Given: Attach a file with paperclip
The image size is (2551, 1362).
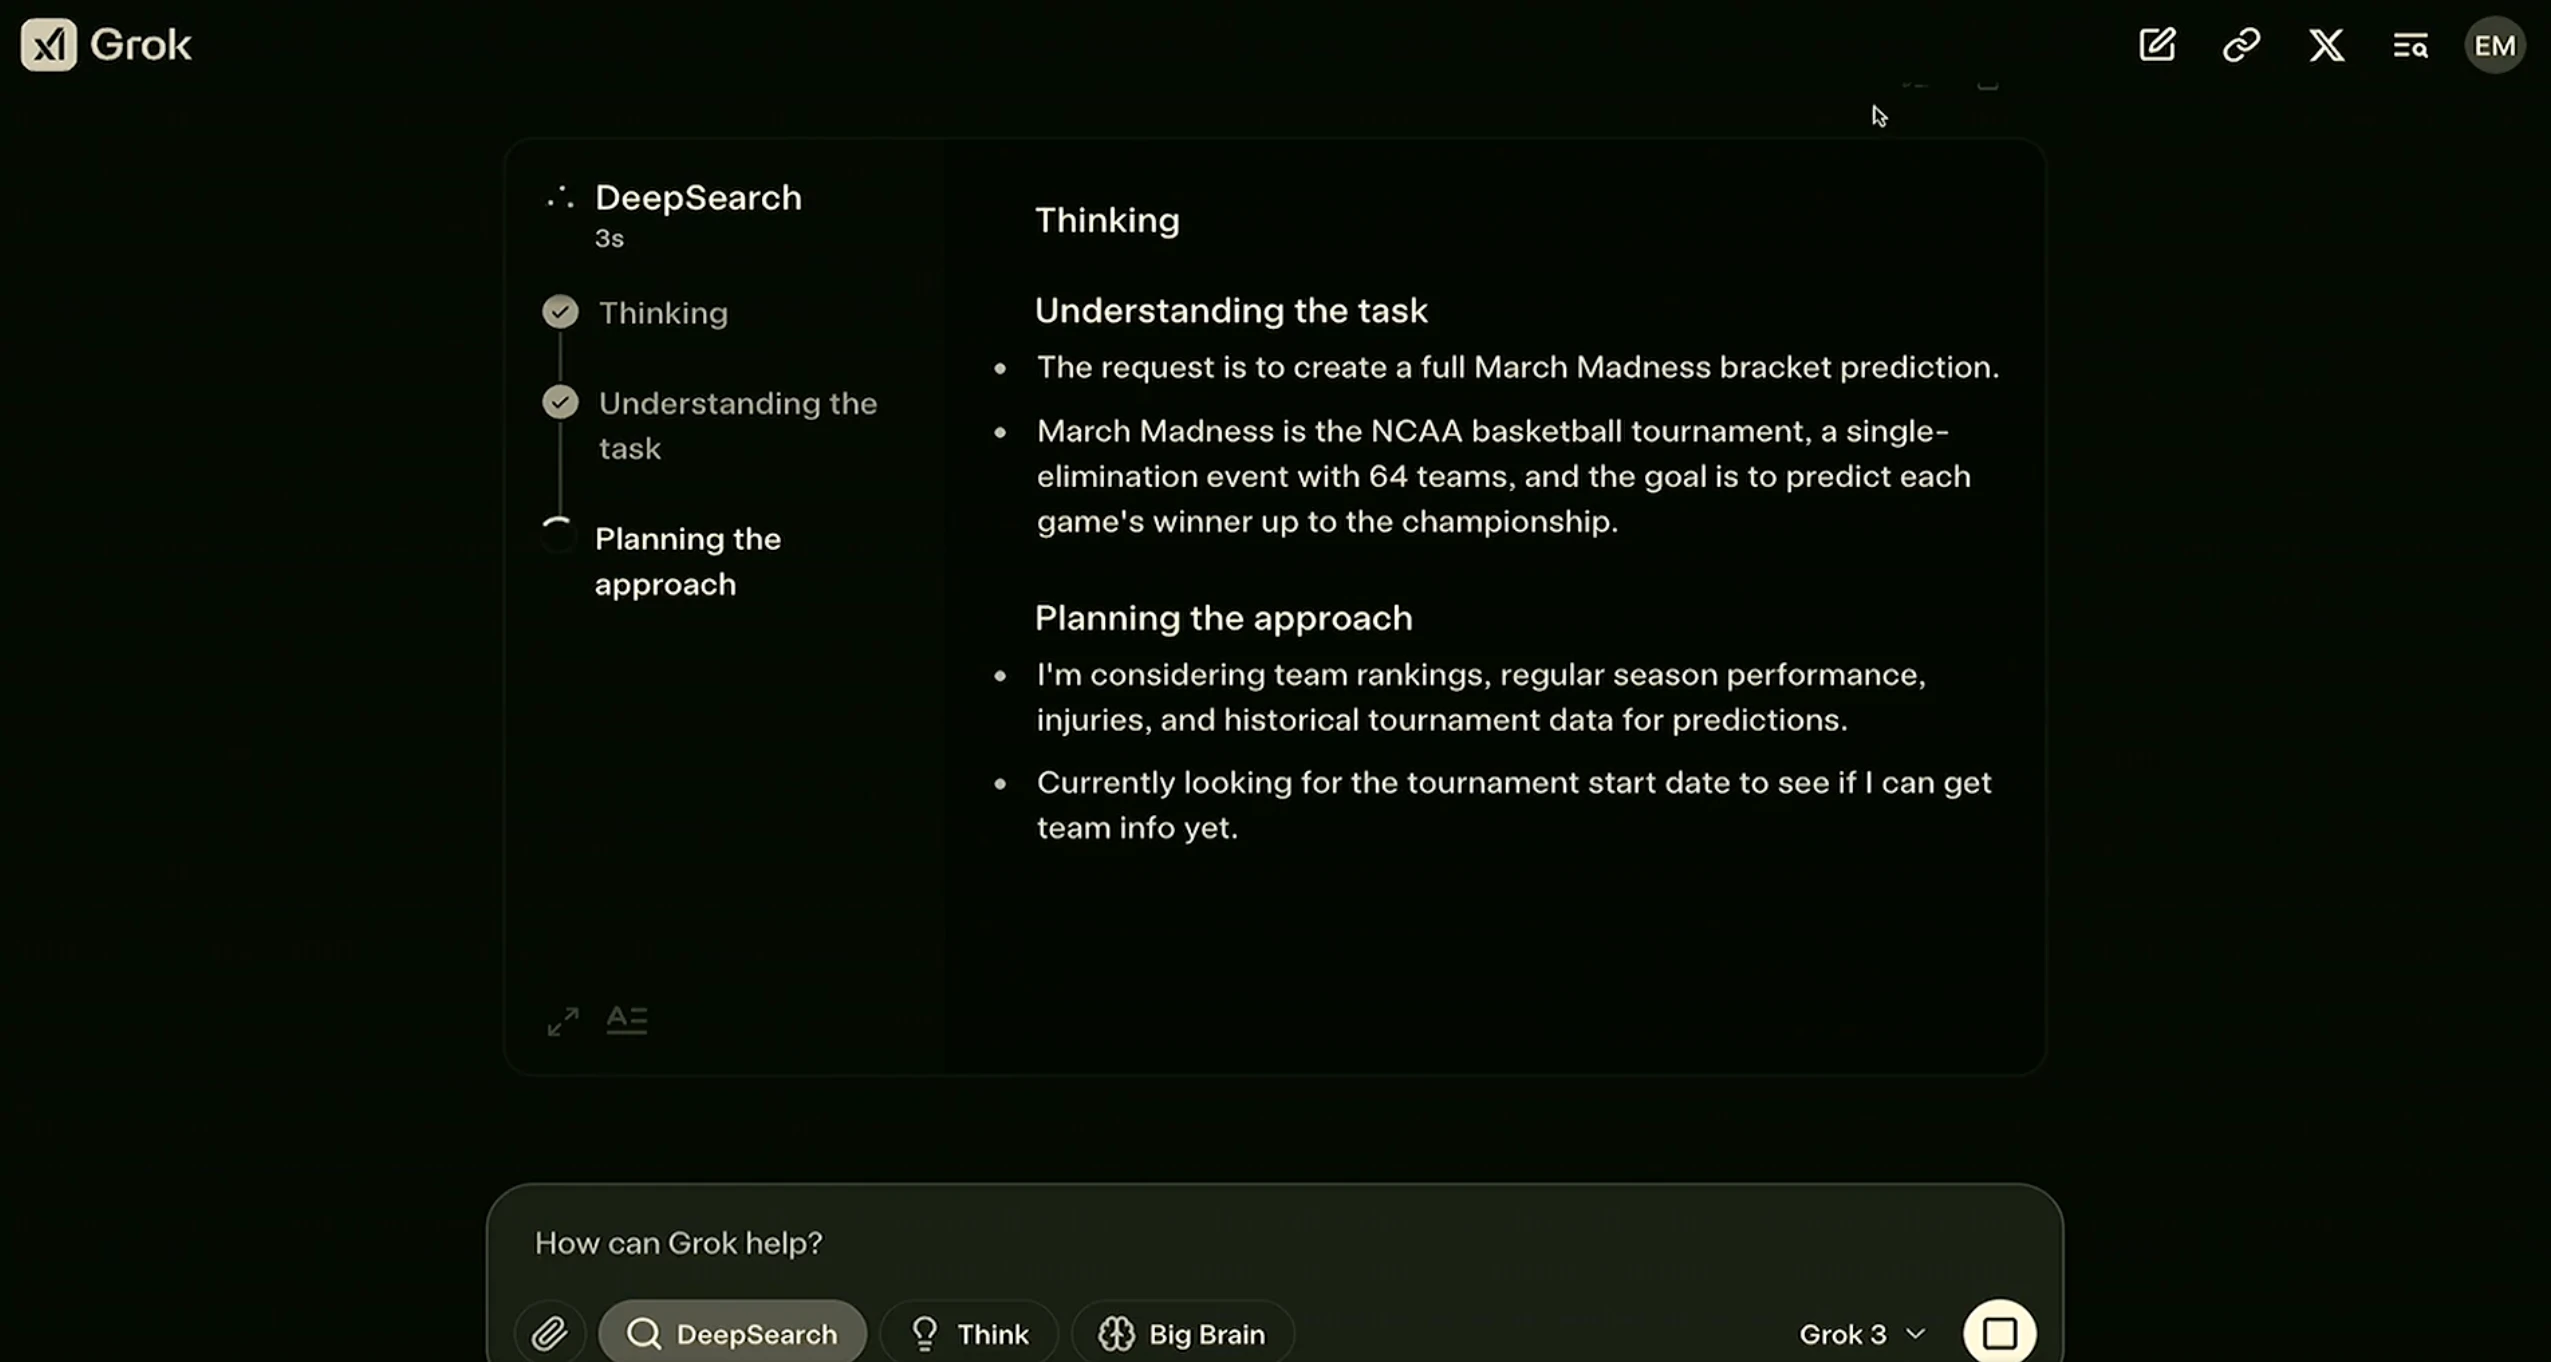Looking at the screenshot, I should 550,1333.
